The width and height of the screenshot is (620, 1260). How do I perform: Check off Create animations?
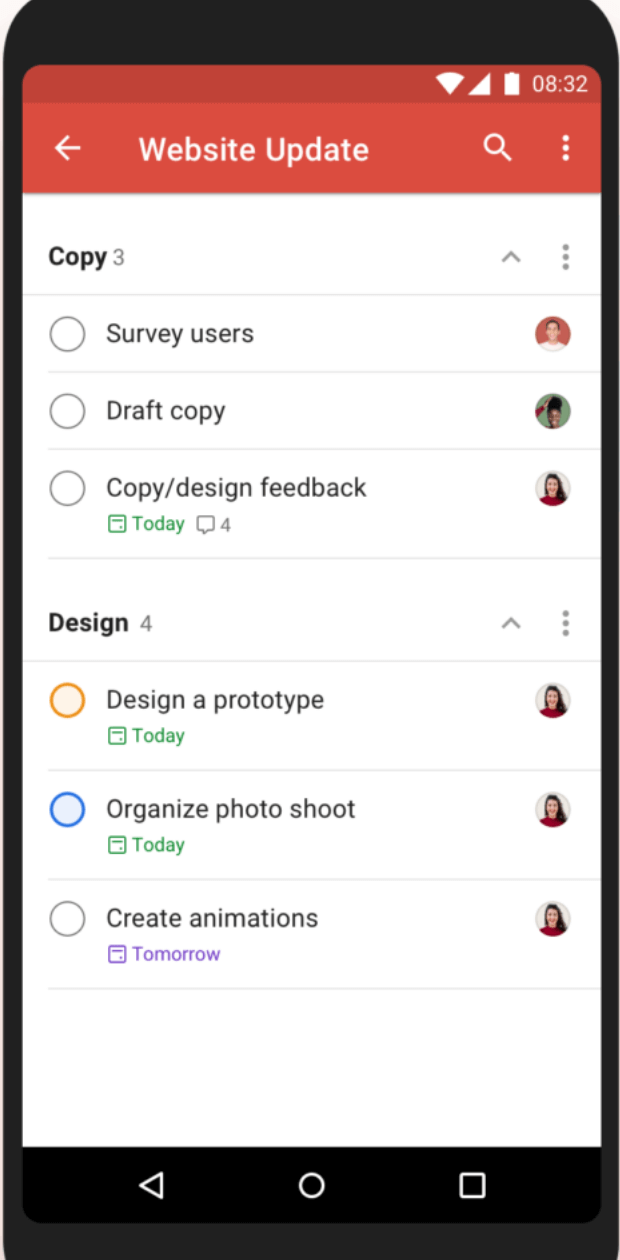(x=67, y=918)
